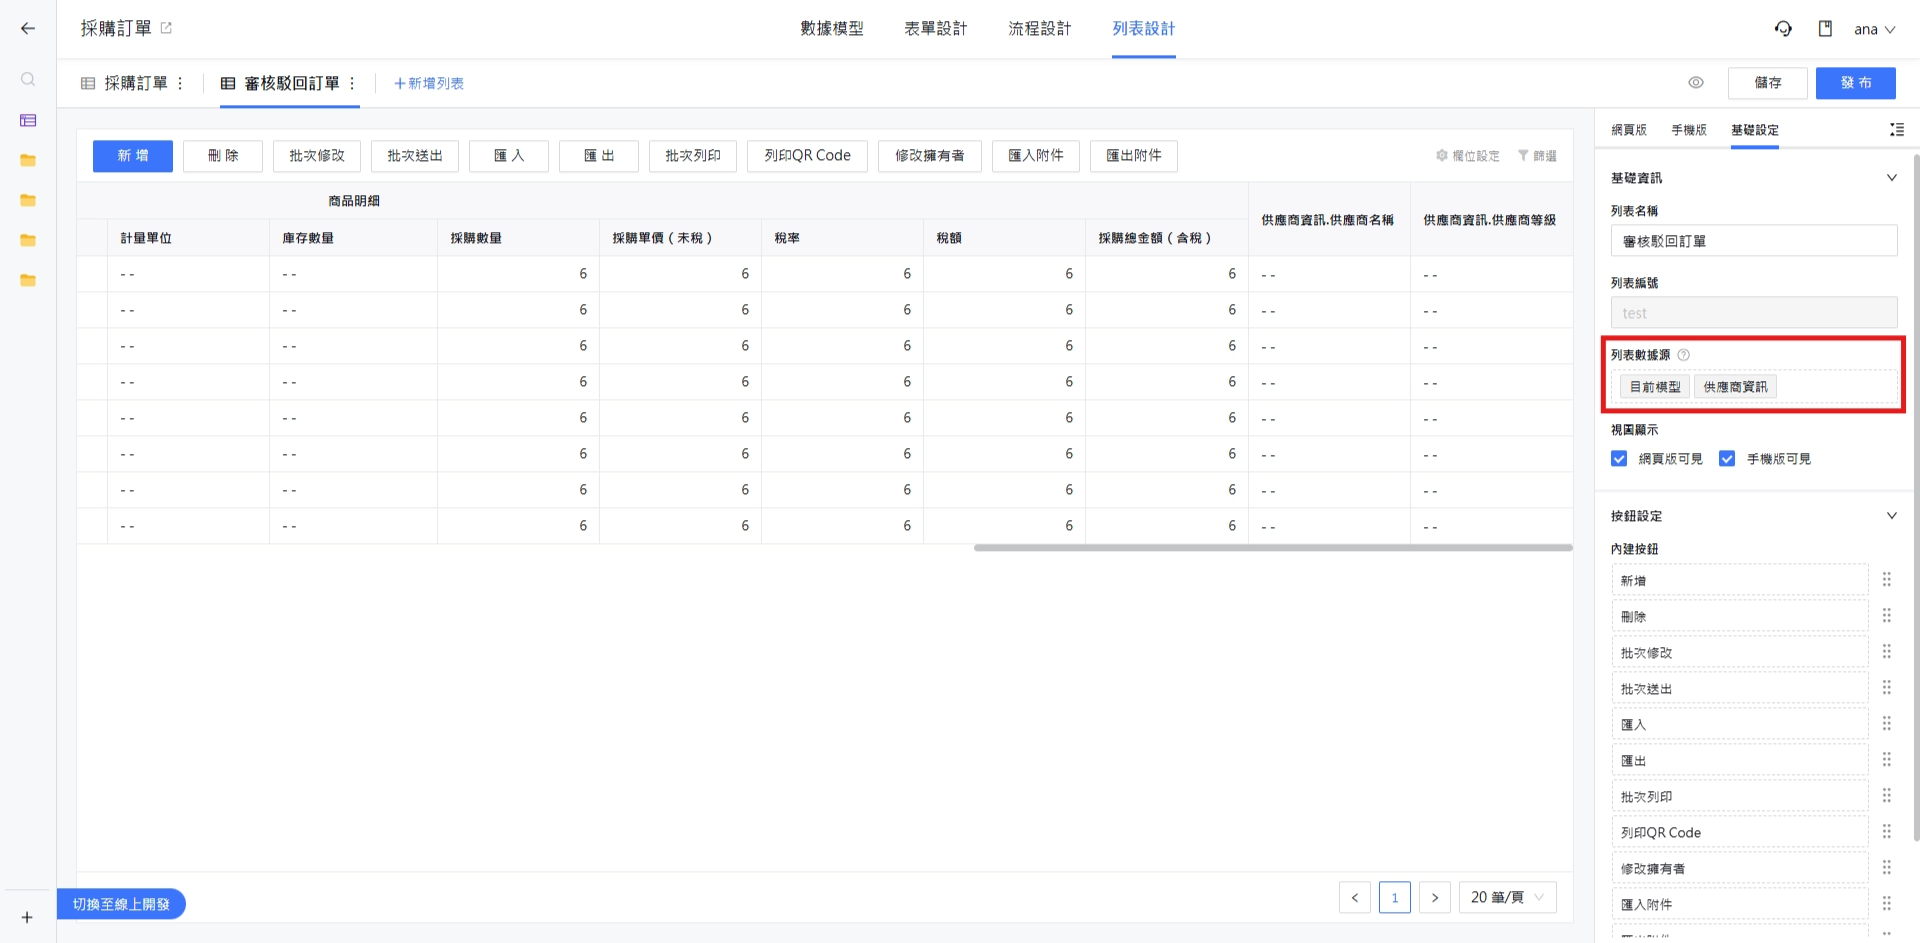This screenshot has height=943, width=1920.
Task: Go to next page arrow
Action: (1435, 897)
